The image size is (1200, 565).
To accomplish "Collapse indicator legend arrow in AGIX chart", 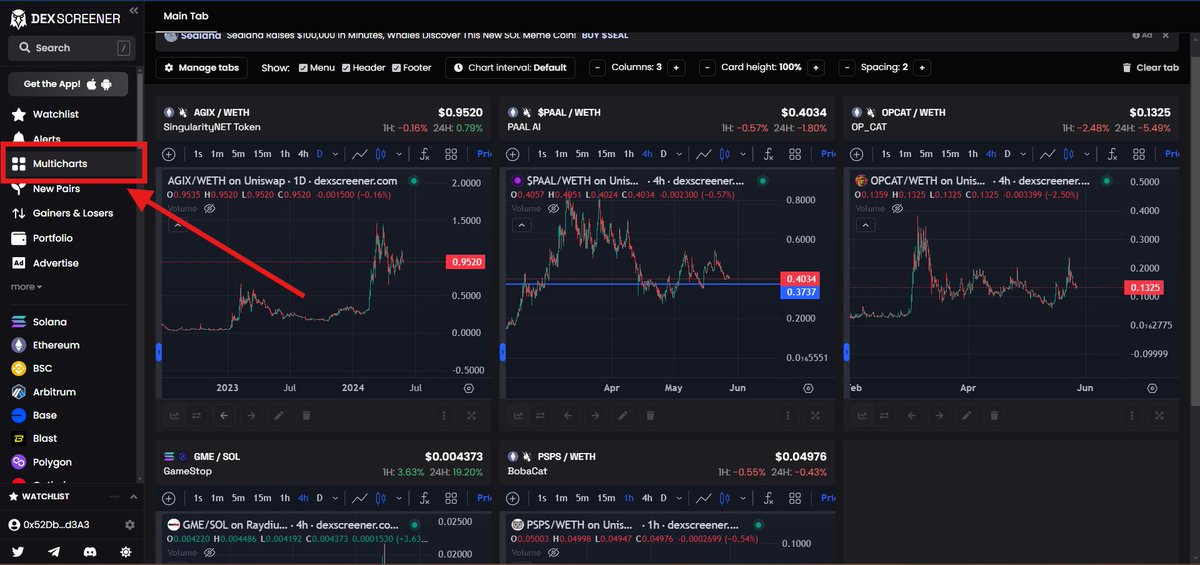I will (x=177, y=227).
